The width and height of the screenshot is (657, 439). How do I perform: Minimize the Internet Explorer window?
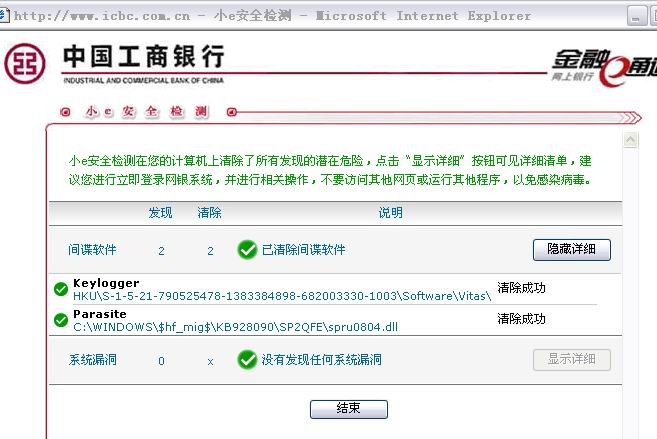636,16
